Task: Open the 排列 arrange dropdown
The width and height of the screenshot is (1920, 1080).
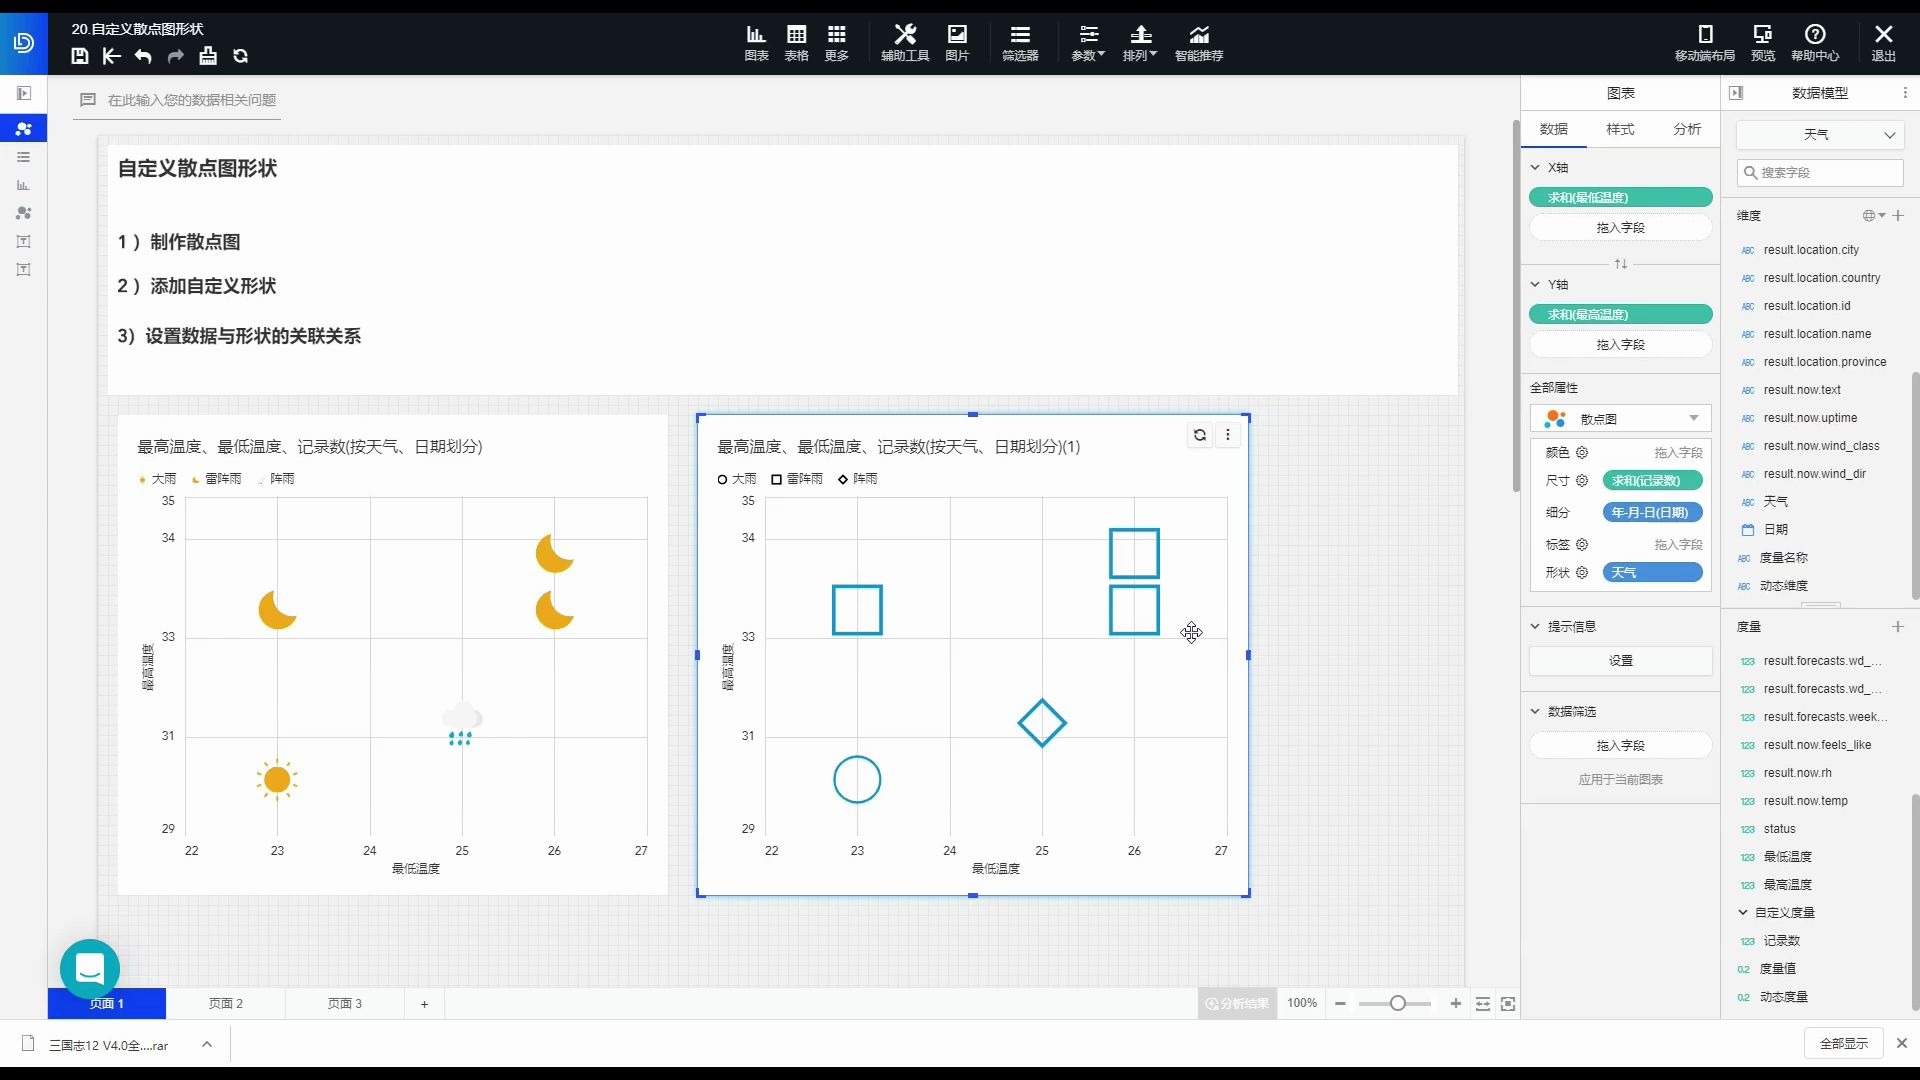Action: click(1140, 43)
